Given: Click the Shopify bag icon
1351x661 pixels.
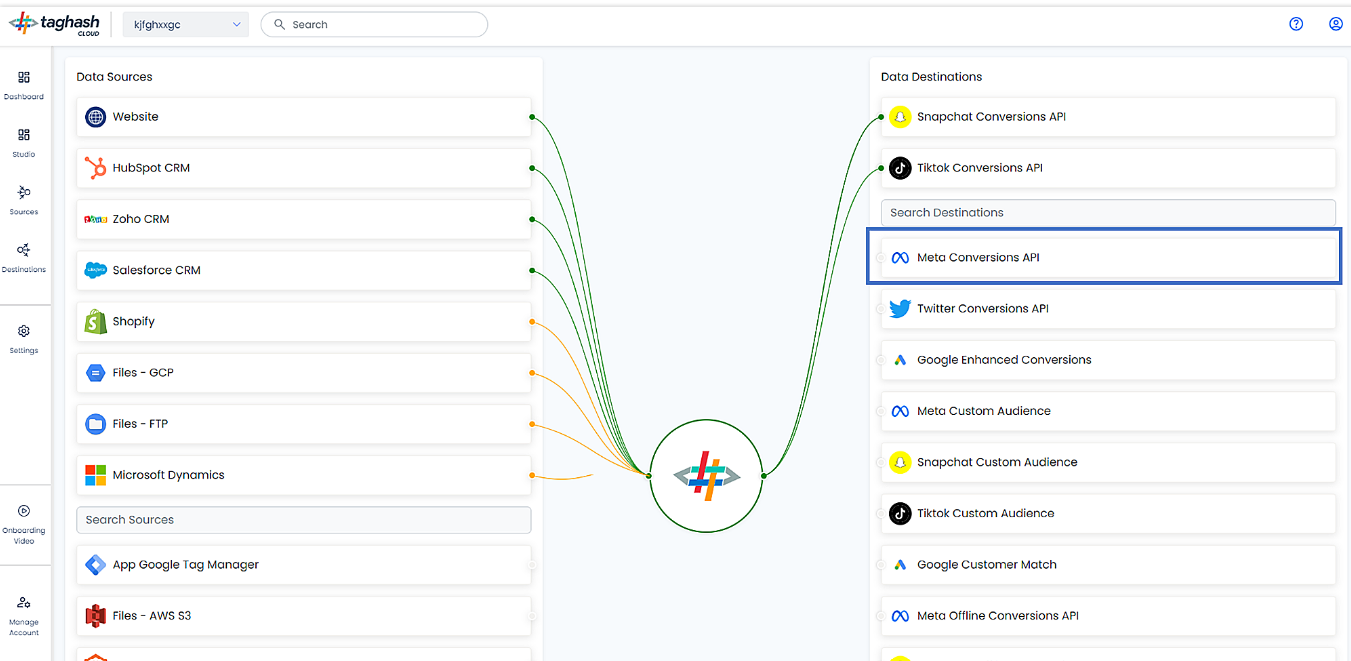Looking at the screenshot, I should [x=95, y=321].
